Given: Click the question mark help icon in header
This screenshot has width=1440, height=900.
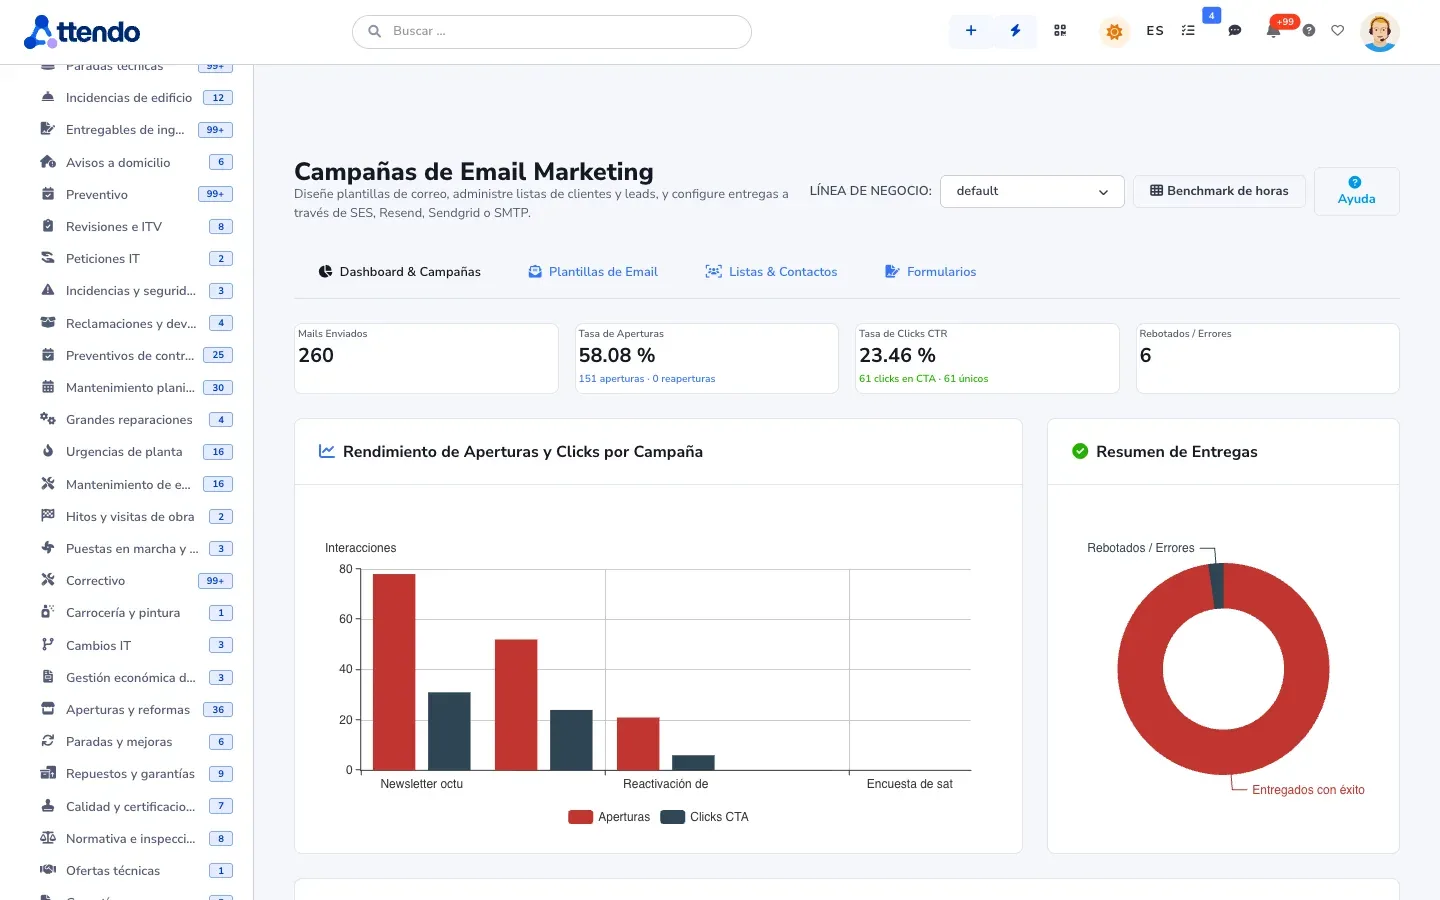Looking at the screenshot, I should tap(1308, 31).
